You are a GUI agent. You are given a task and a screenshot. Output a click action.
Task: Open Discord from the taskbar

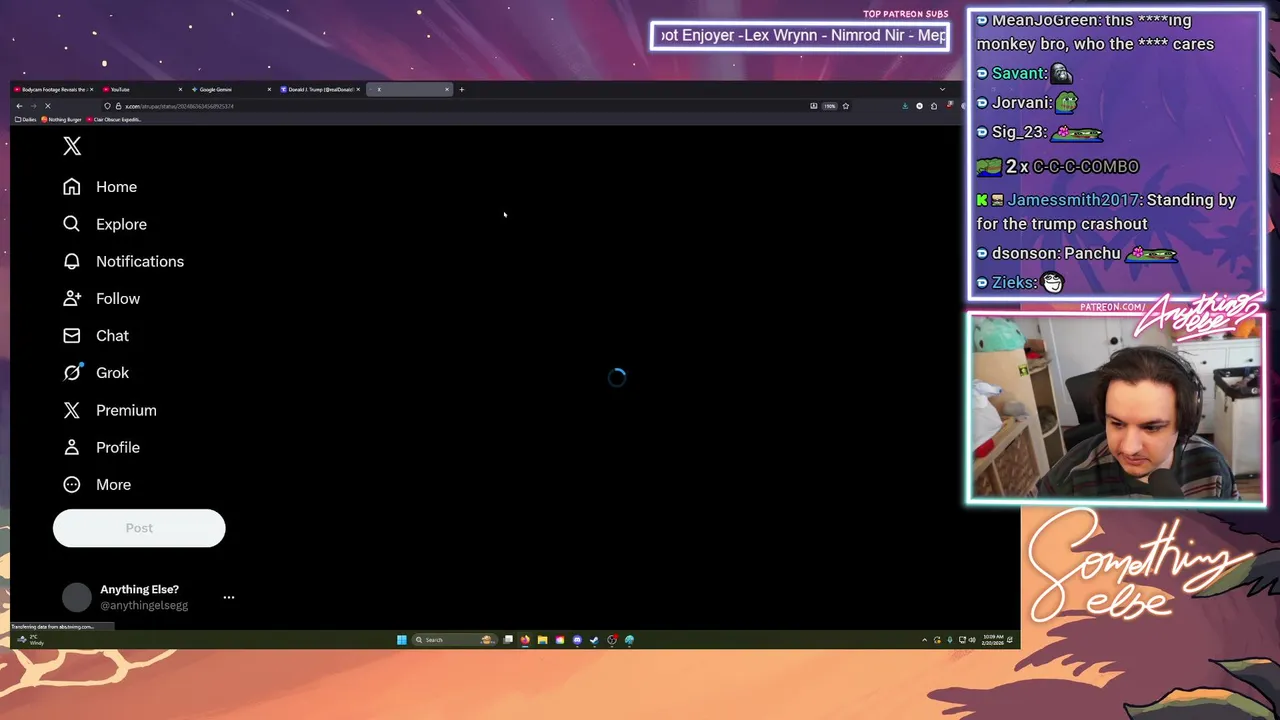577,640
